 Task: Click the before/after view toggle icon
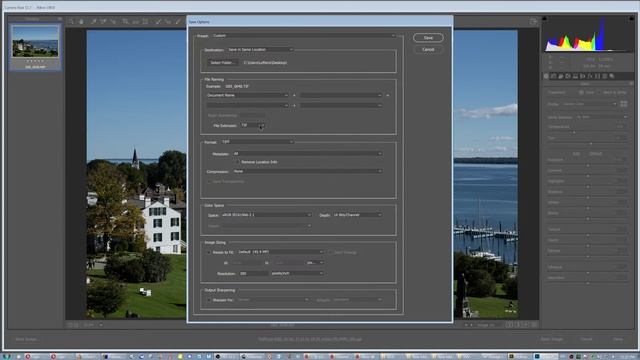(509, 325)
